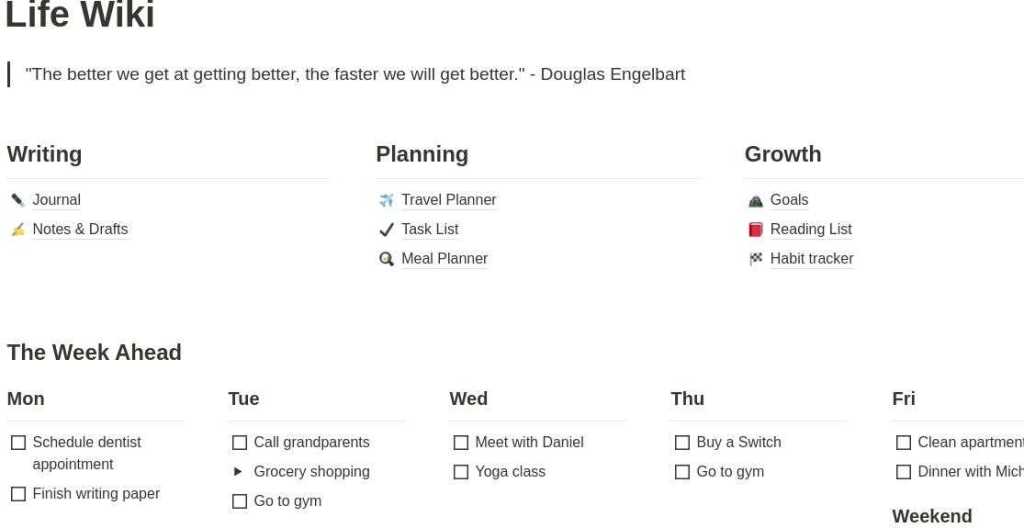Open the Reading List page

click(810, 229)
